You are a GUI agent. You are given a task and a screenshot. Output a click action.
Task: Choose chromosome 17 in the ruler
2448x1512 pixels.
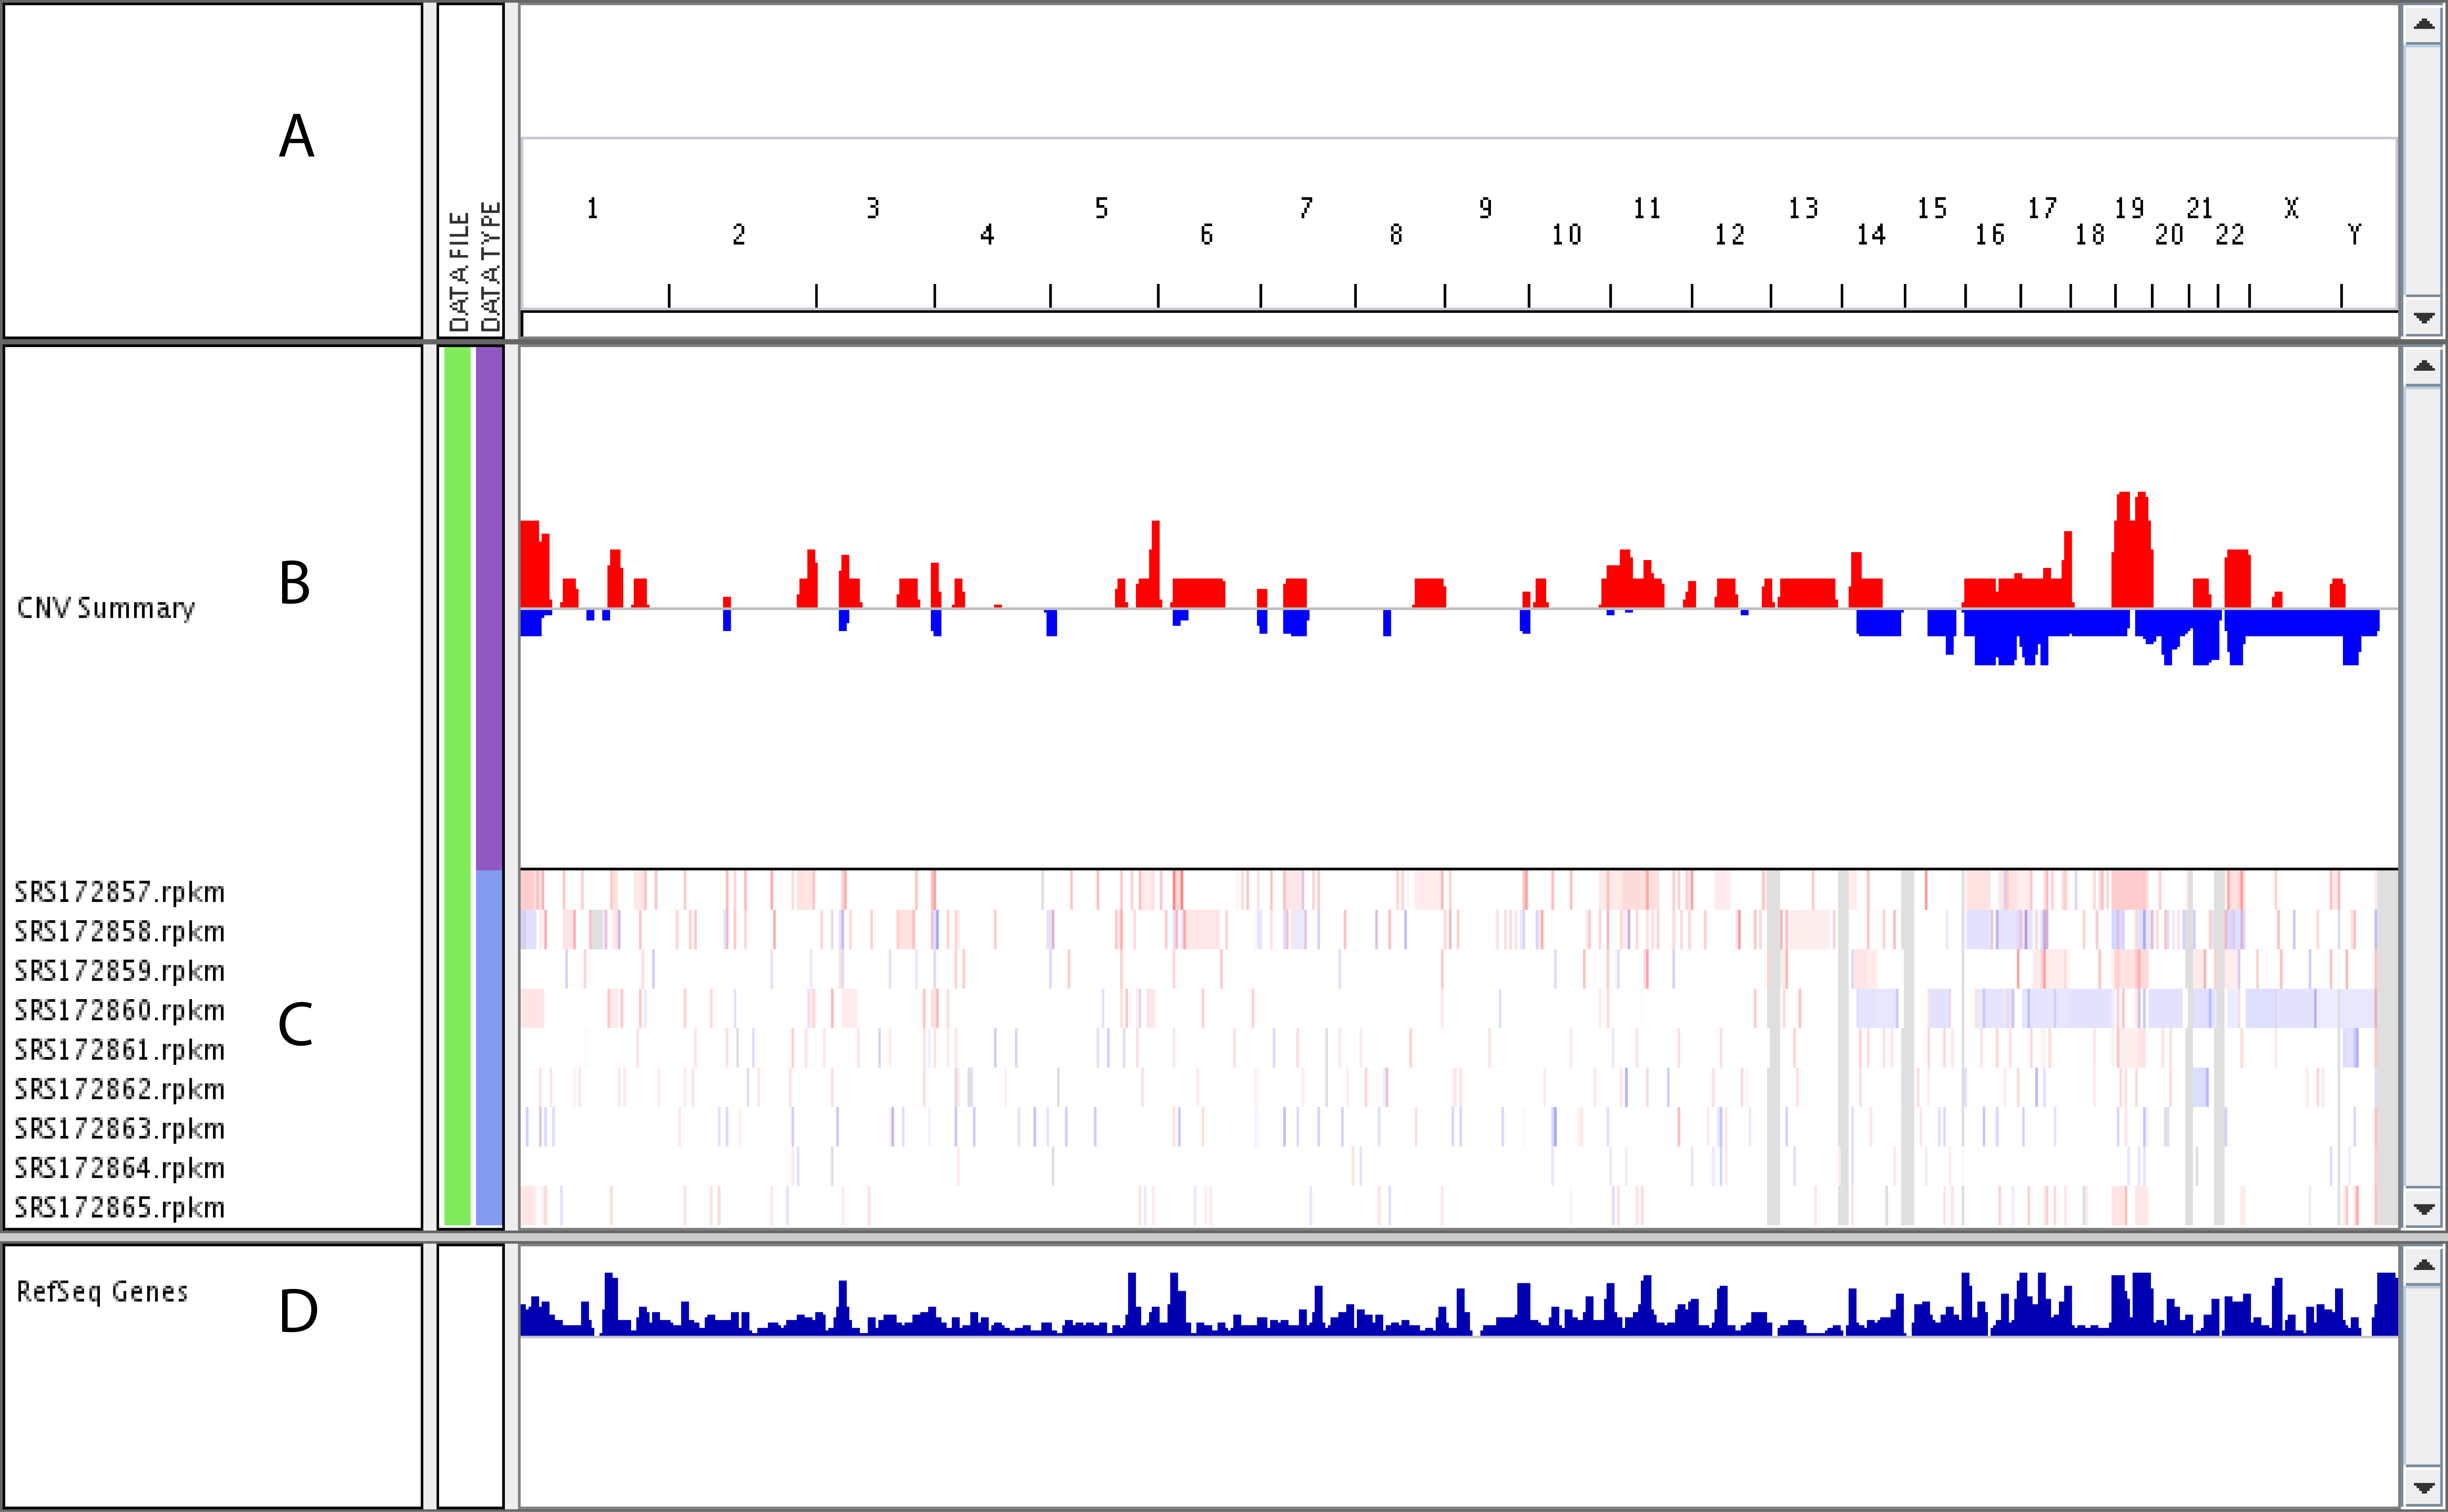coord(2043,208)
